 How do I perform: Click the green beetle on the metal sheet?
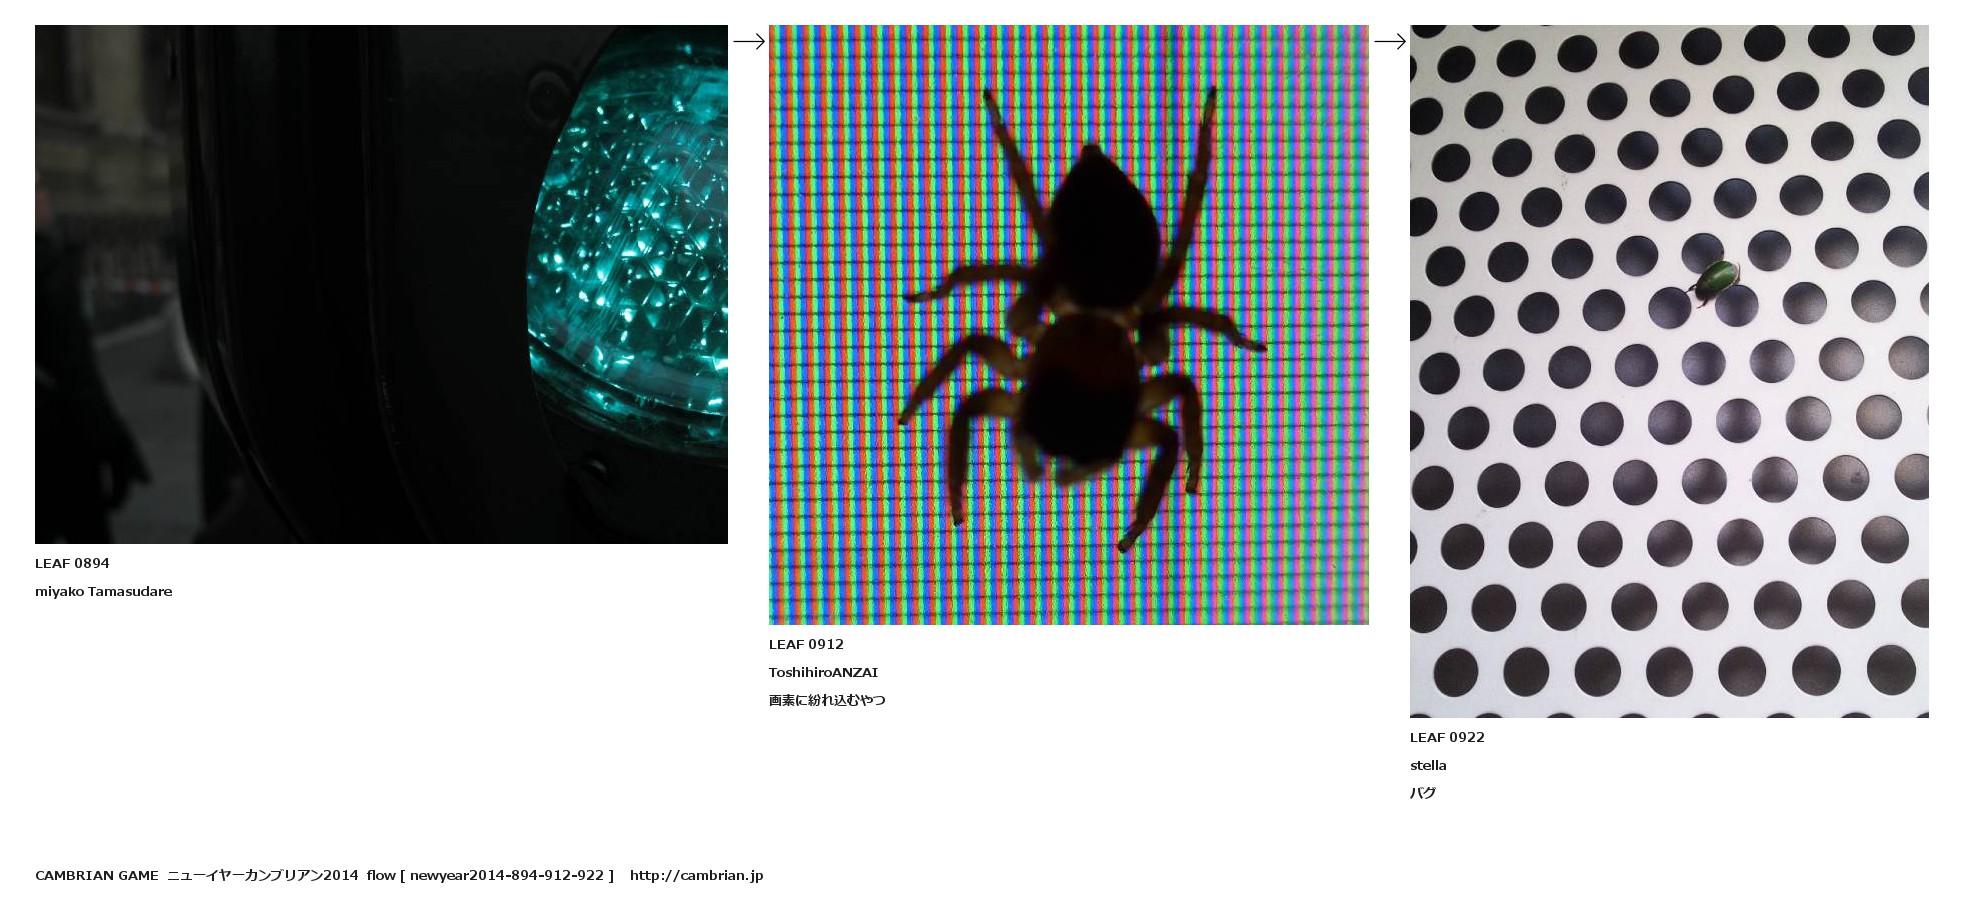coord(1719,279)
